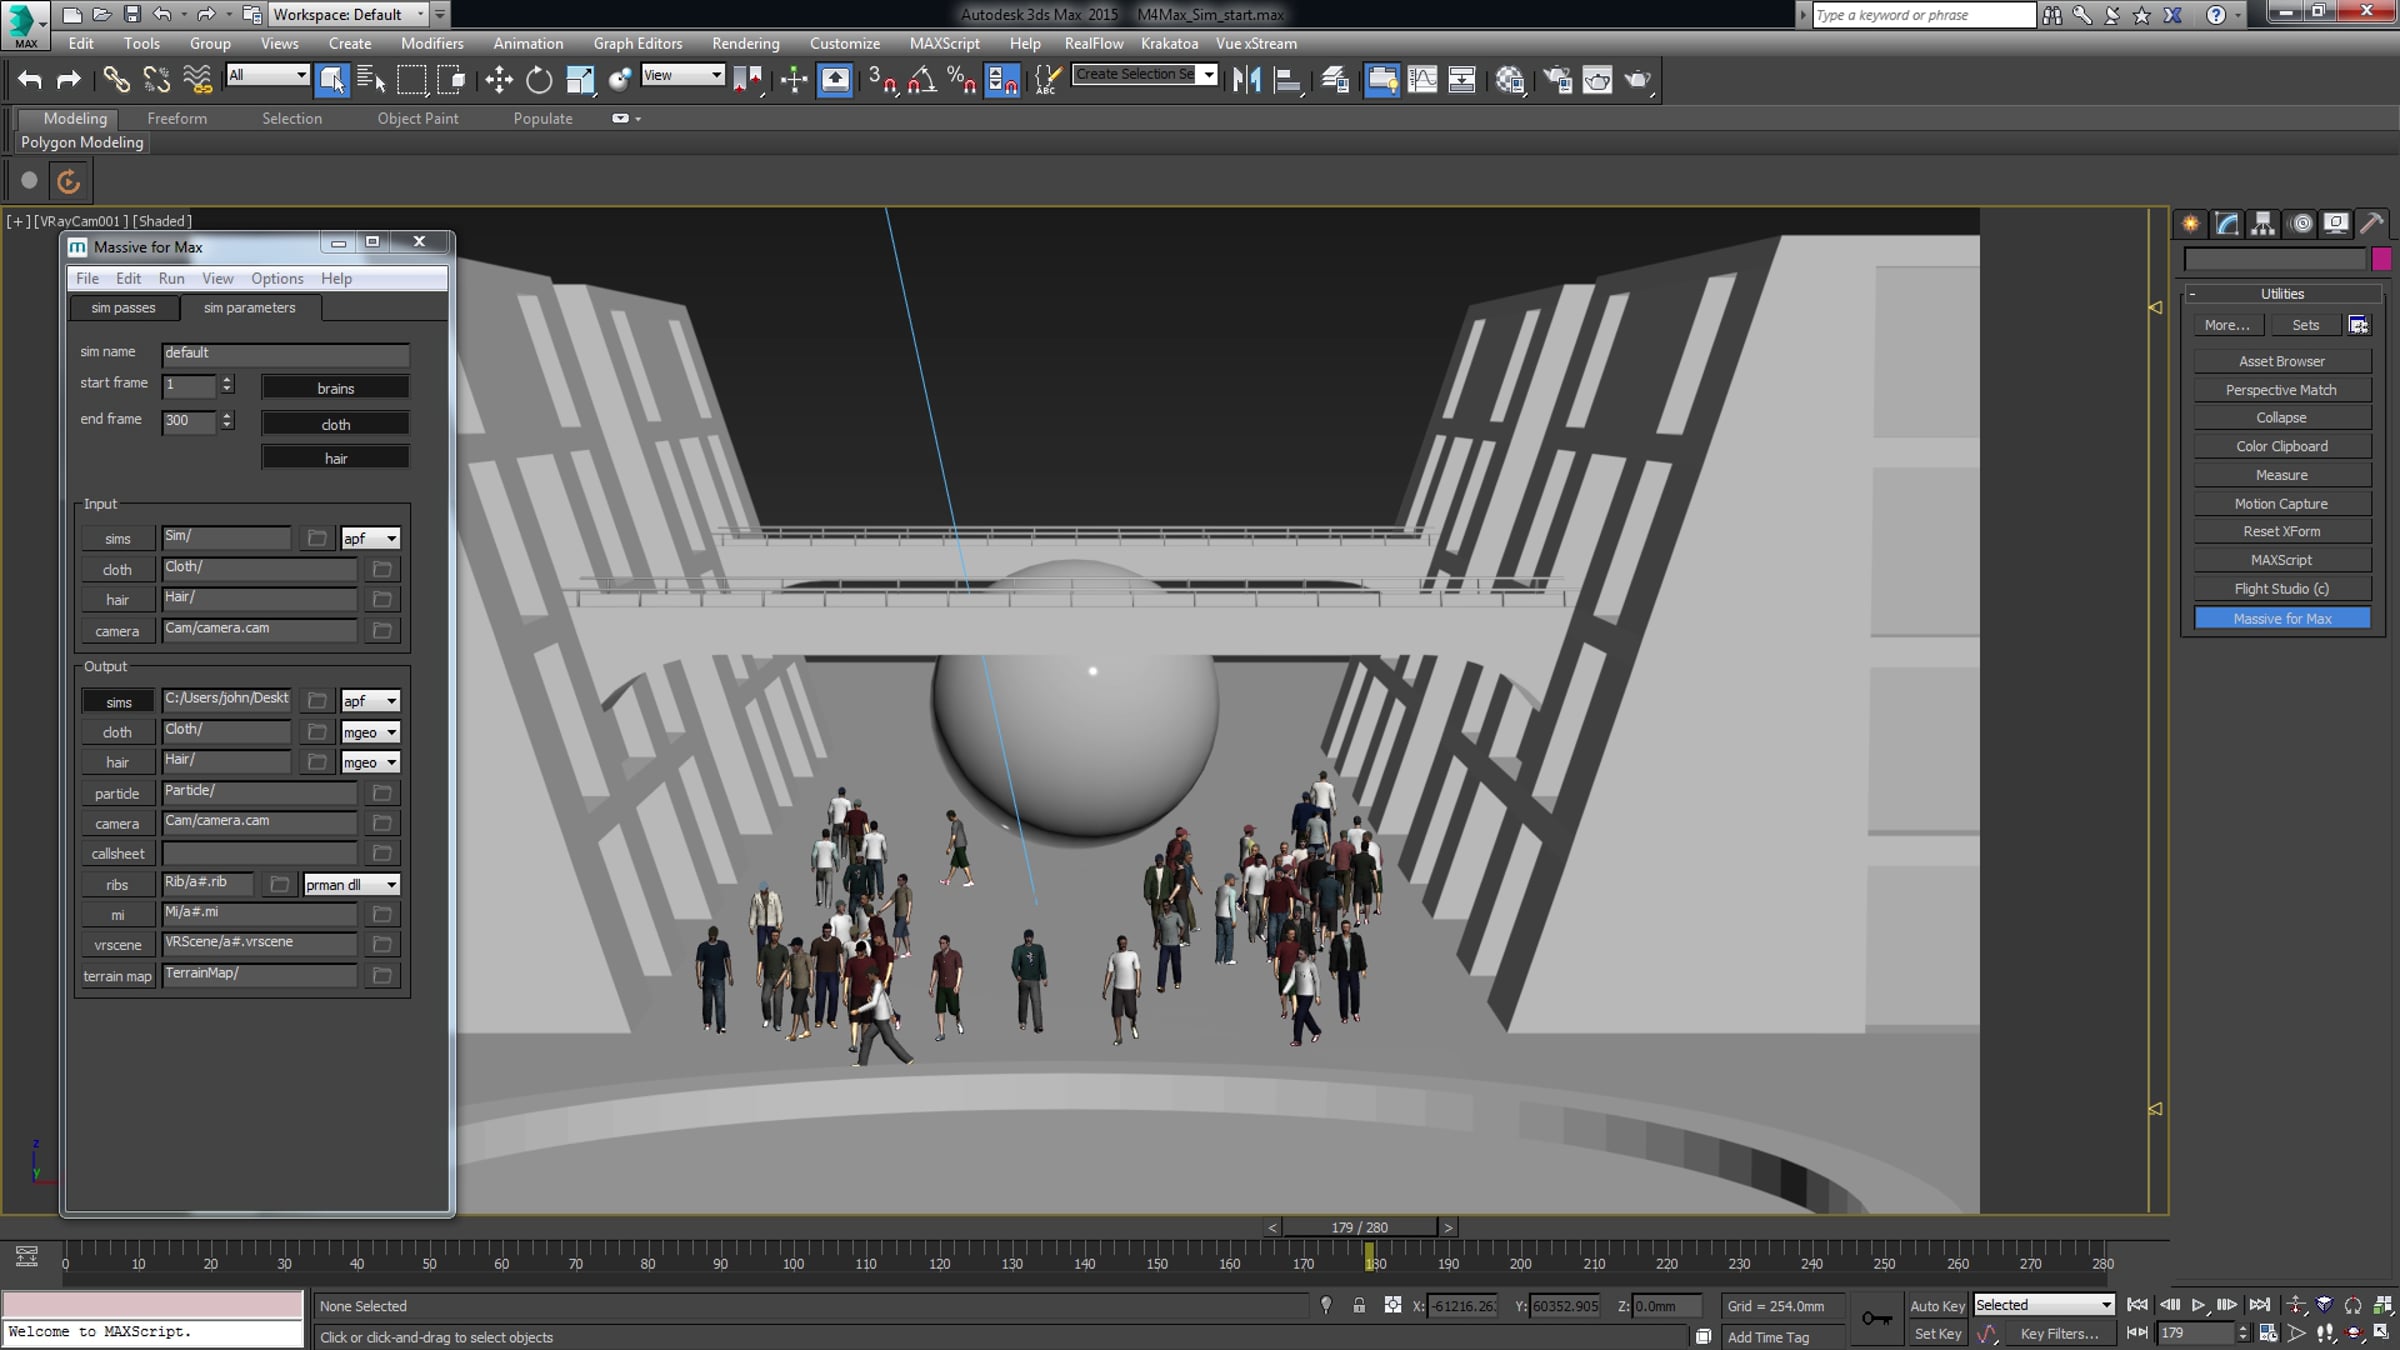Open the Layer Manager
The width and height of the screenshot is (2400, 1350).
[x=1335, y=79]
